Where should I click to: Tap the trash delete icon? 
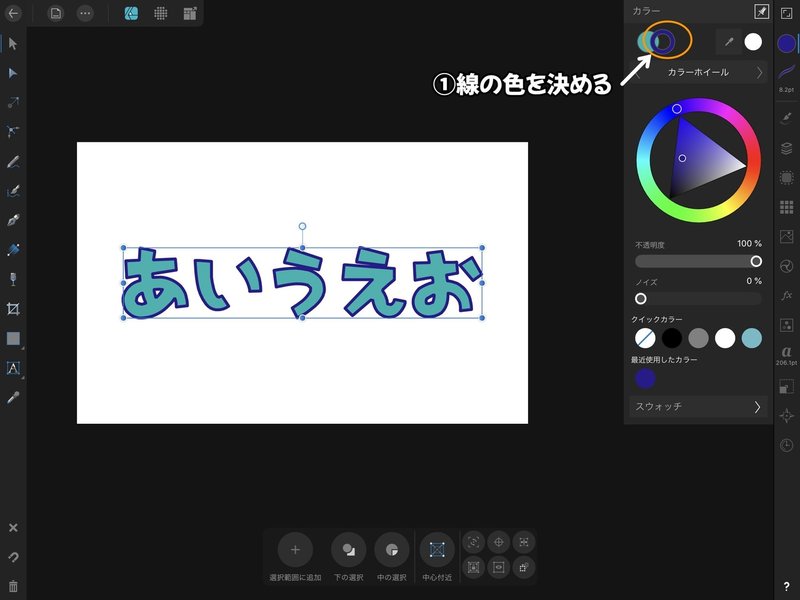(13, 586)
